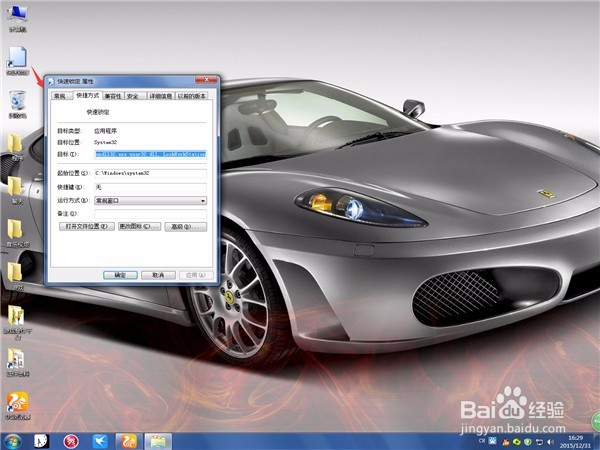Select the 快速锁定 shortcut icon on desktop
The height and width of the screenshot is (450, 600).
[x=17, y=60]
